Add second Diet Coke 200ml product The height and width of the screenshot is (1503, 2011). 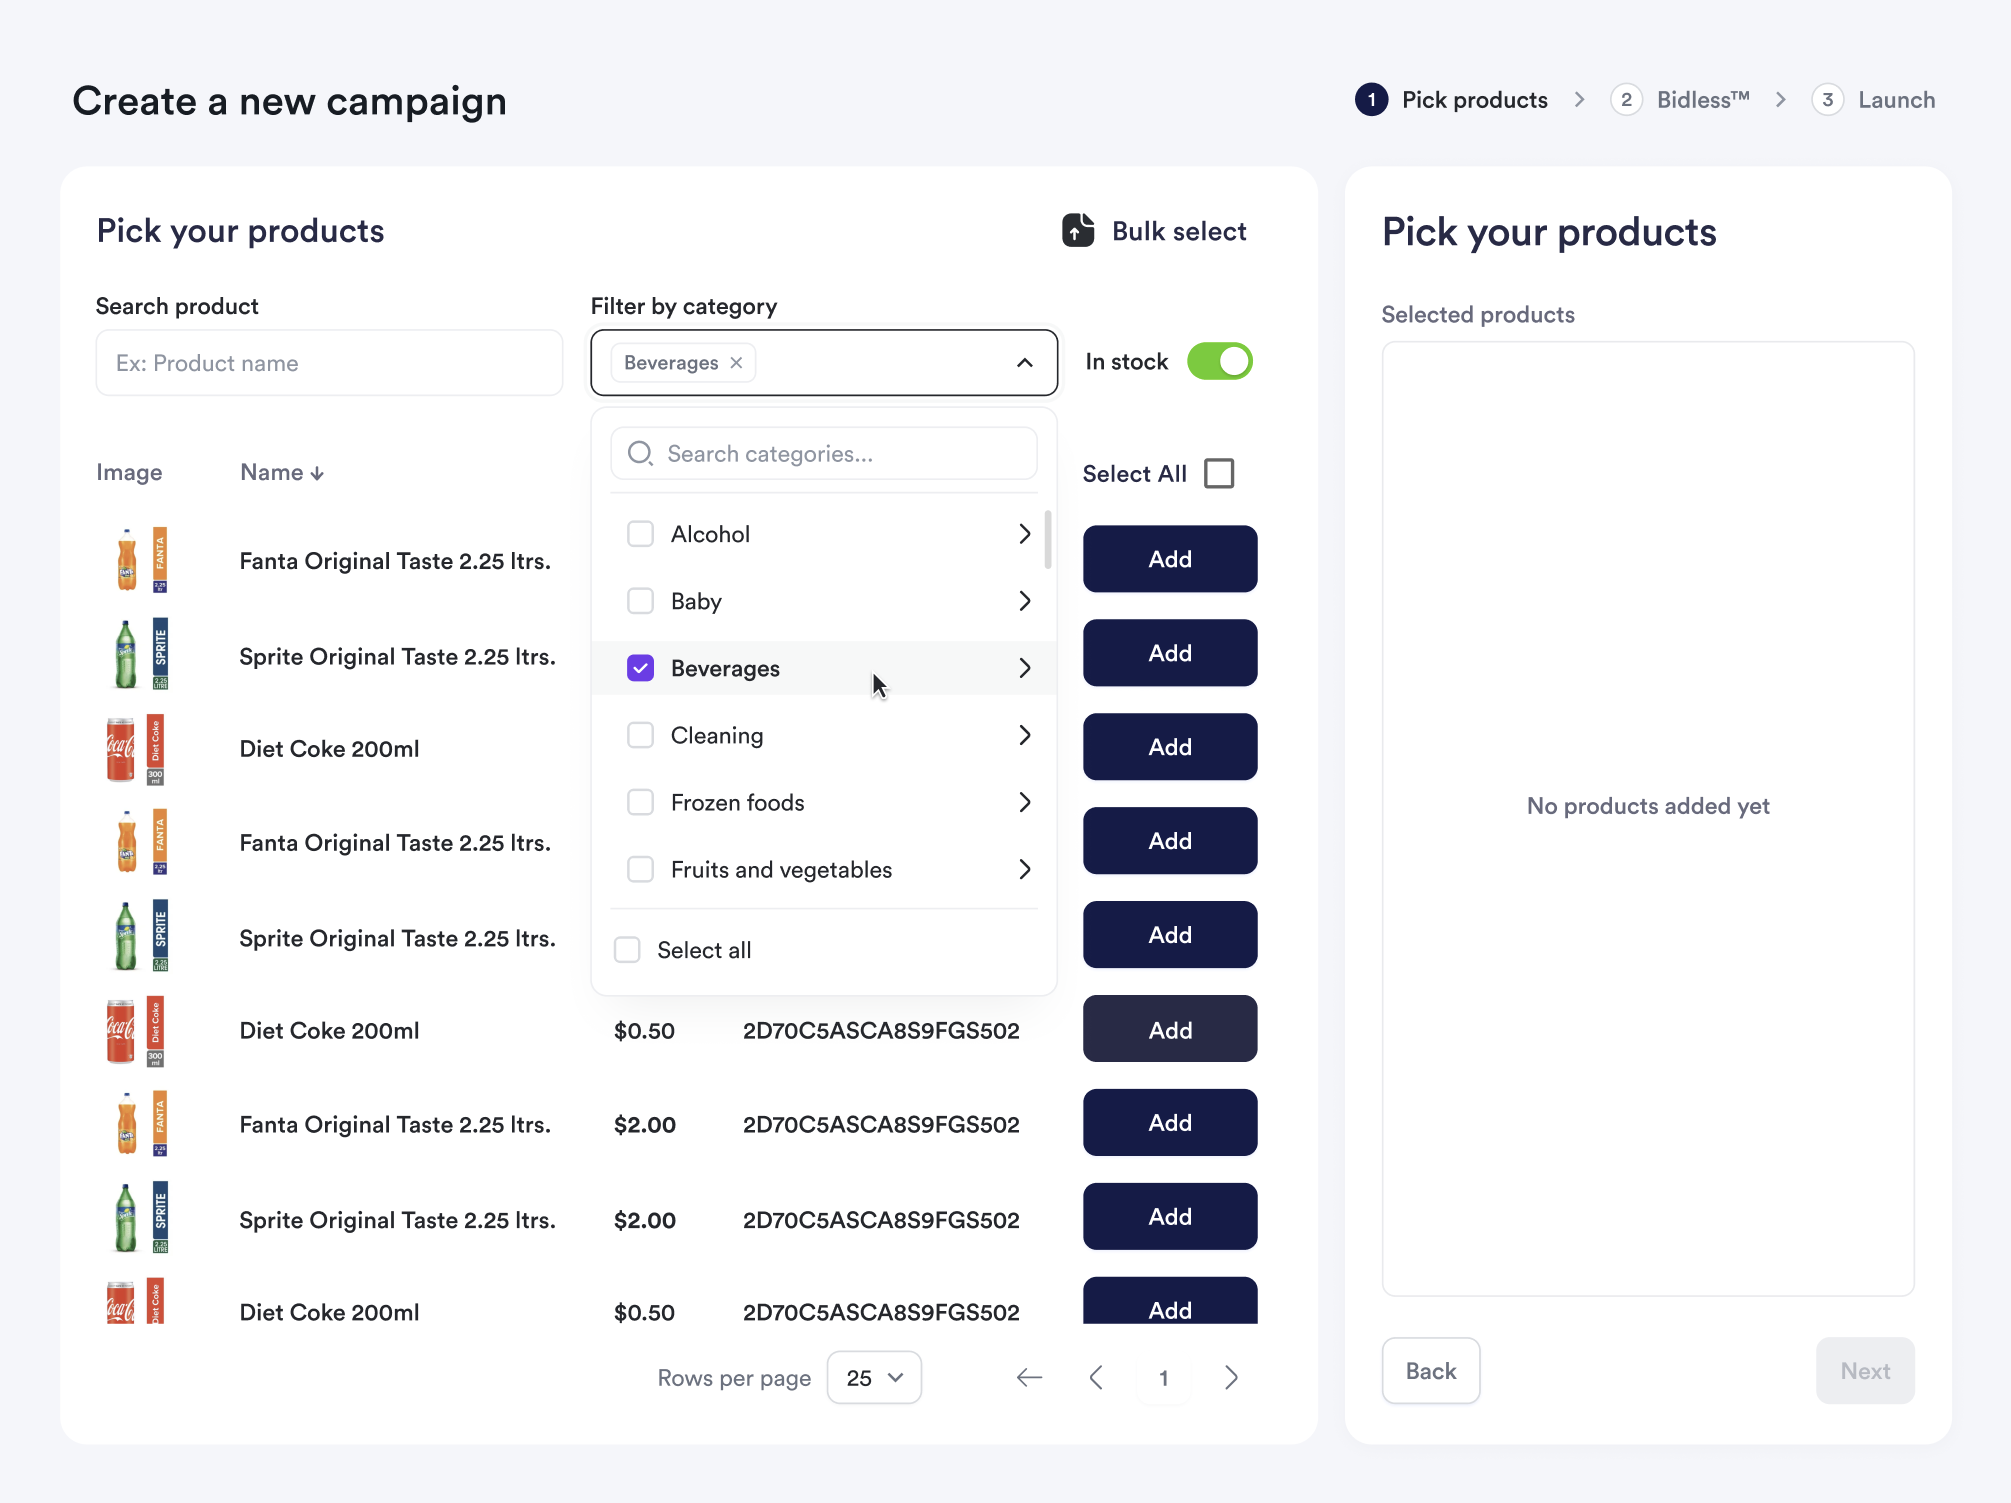1170,1029
